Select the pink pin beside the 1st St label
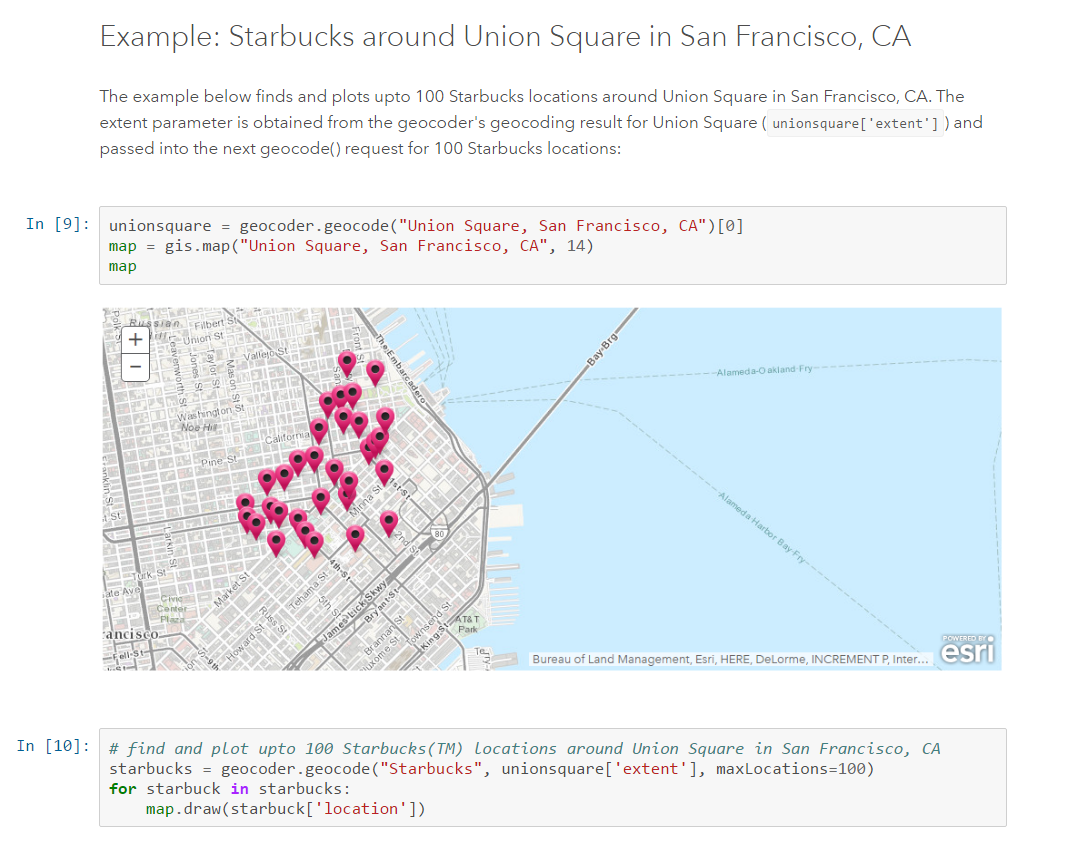Image resolution: width=1078 pixels, height=844 pixels. pos(384,471)
